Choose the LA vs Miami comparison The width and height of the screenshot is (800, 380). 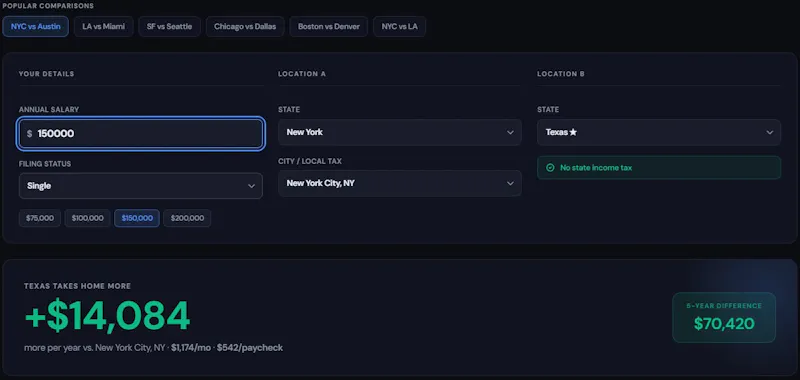pos(104,27)
